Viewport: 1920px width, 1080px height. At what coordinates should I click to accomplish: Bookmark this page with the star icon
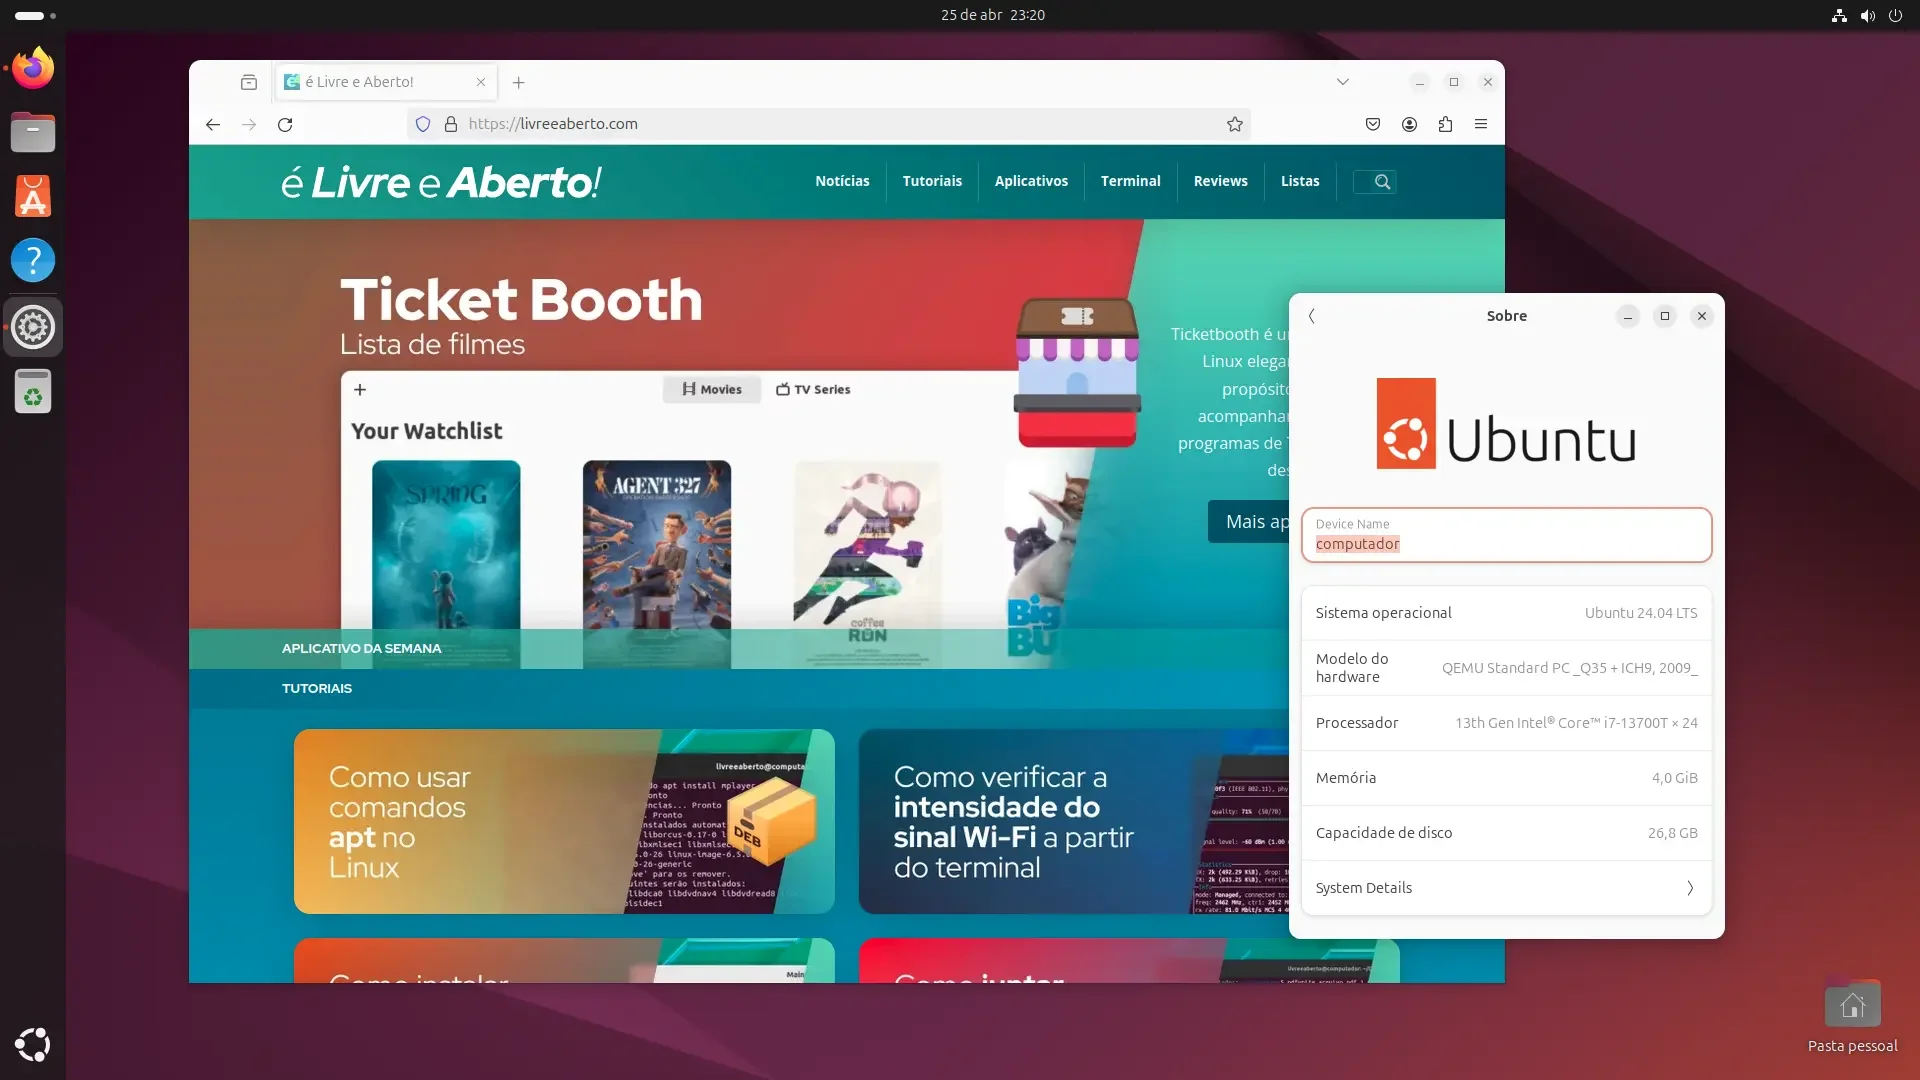[x=1235, y=124]
